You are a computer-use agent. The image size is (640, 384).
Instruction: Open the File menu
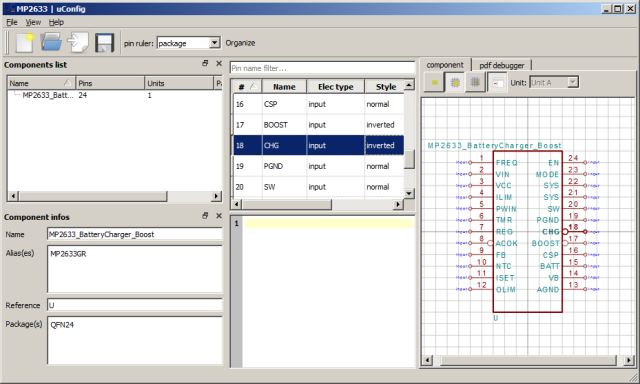[x=11, y=22]
